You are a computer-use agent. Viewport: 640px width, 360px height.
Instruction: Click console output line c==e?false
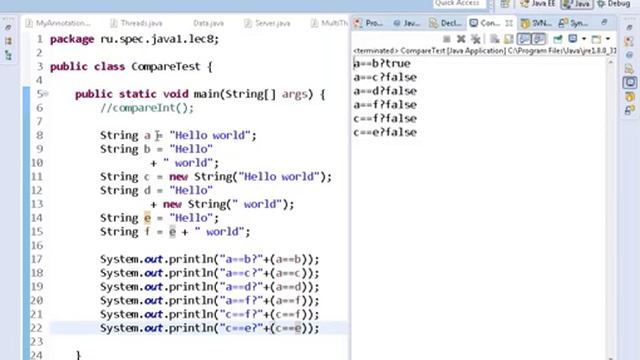click(385, 132)
